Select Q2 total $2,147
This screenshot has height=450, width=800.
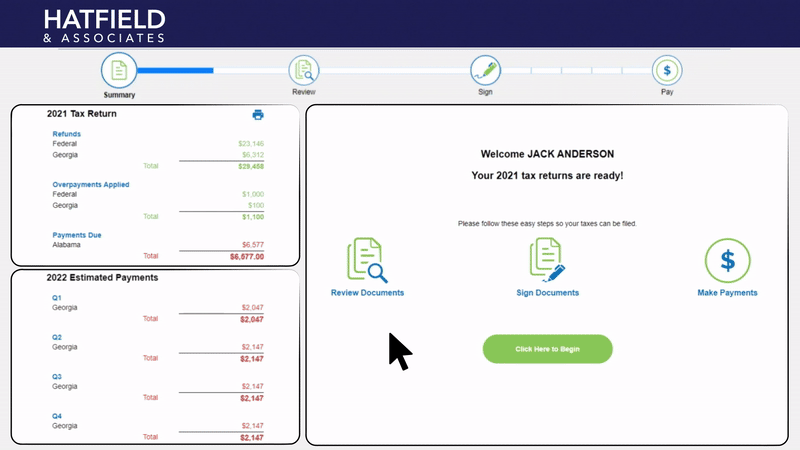point(252,359)
